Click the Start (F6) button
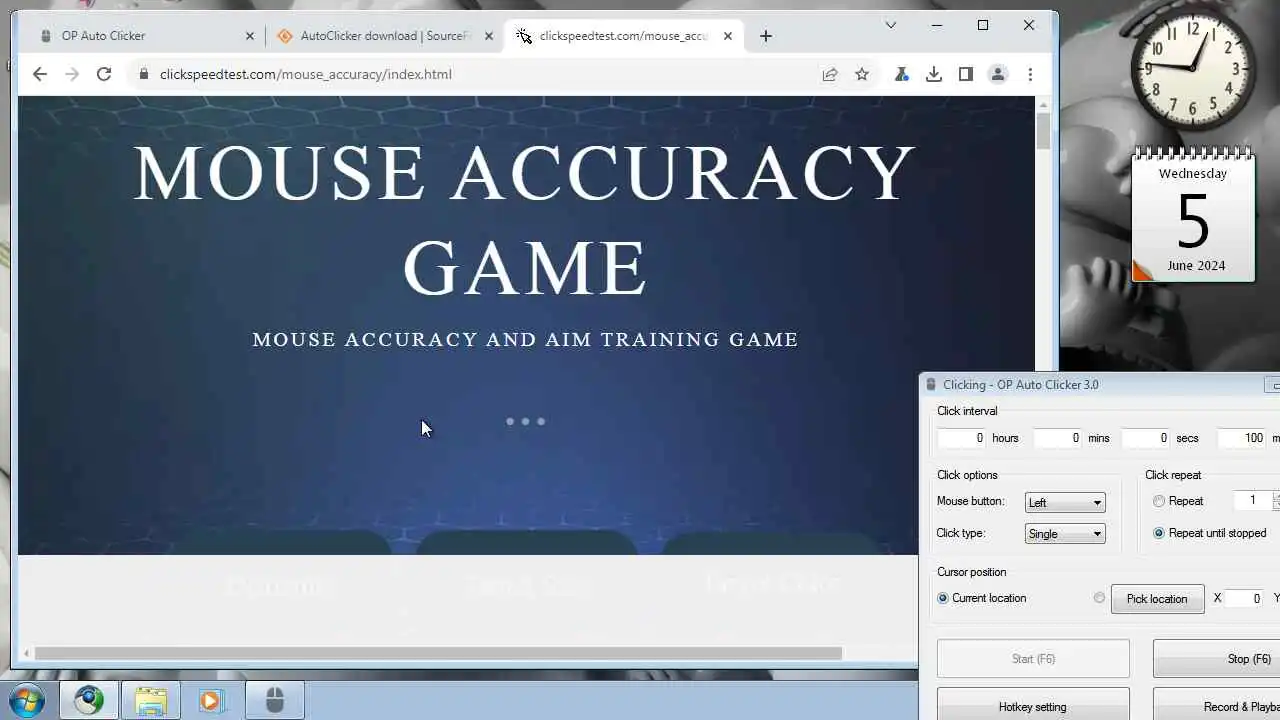The height and width of the screenshot is (720, 1280). 1033,659
